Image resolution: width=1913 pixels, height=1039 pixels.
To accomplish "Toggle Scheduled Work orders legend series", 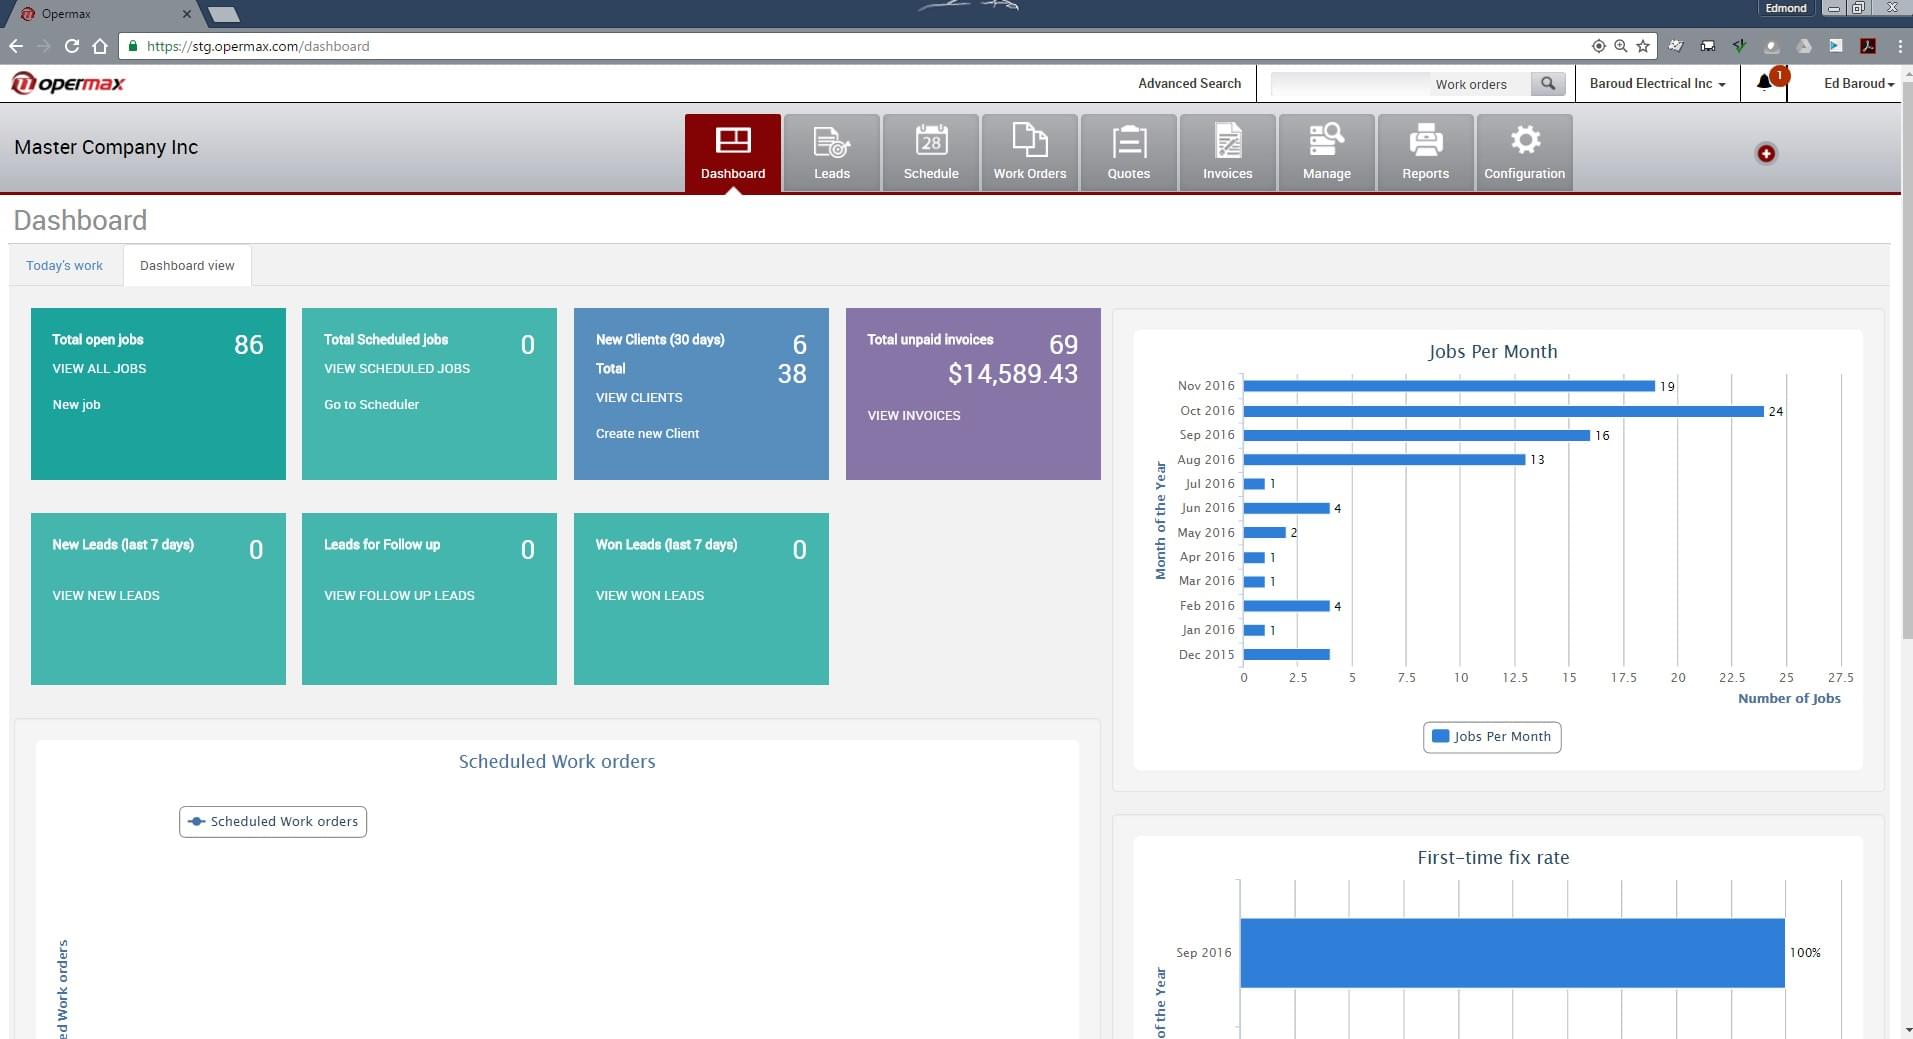I will [x=273, y=822].
